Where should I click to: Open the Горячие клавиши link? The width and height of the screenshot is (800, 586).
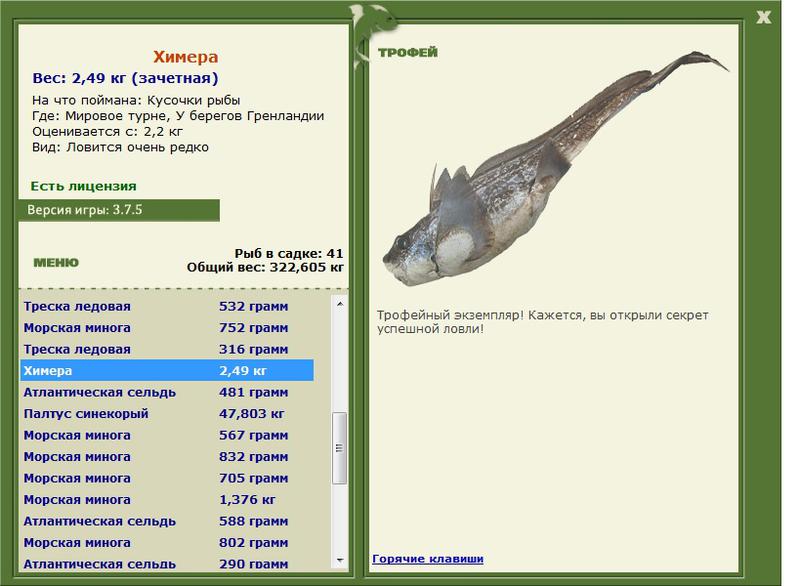[x=428, y=558]
